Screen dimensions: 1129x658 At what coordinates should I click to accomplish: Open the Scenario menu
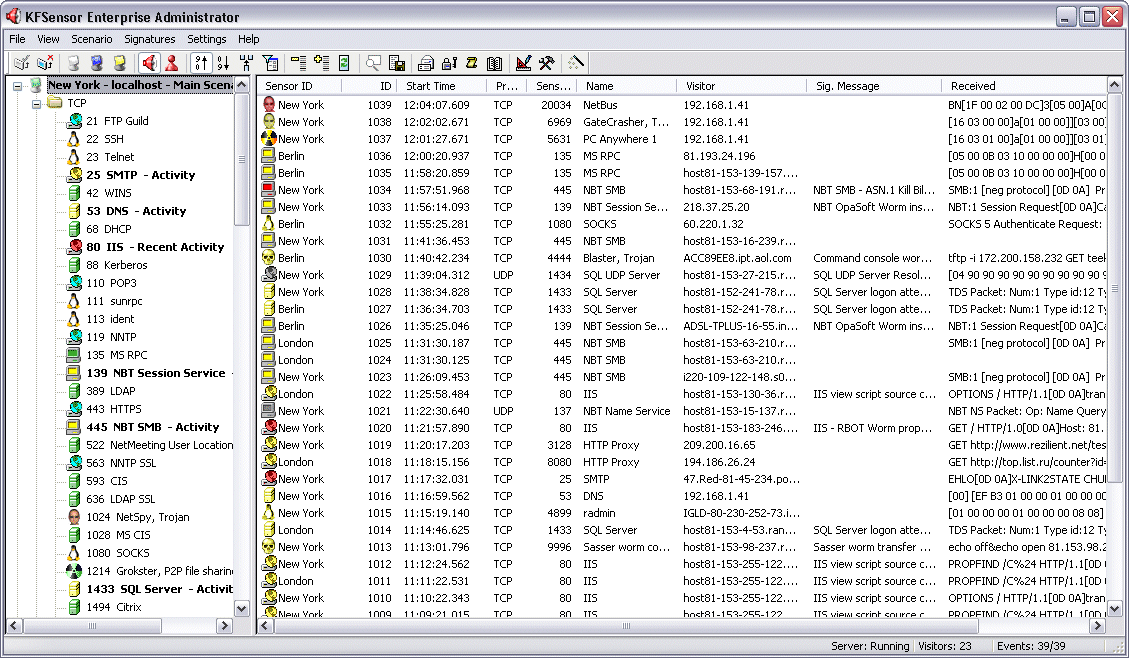tap(91, 39)
